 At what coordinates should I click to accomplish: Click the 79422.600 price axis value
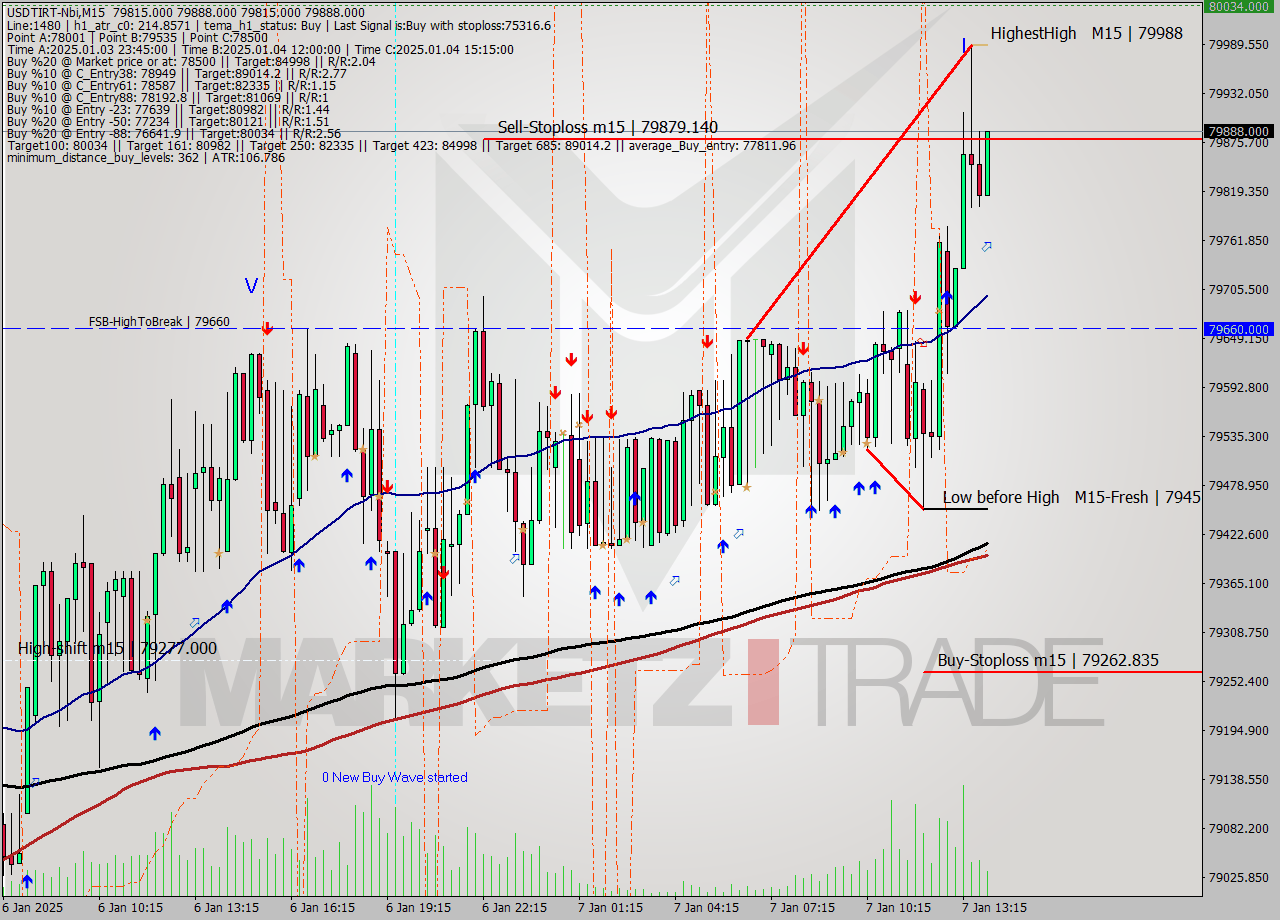pyautogui.click(x=1240, y=534)
